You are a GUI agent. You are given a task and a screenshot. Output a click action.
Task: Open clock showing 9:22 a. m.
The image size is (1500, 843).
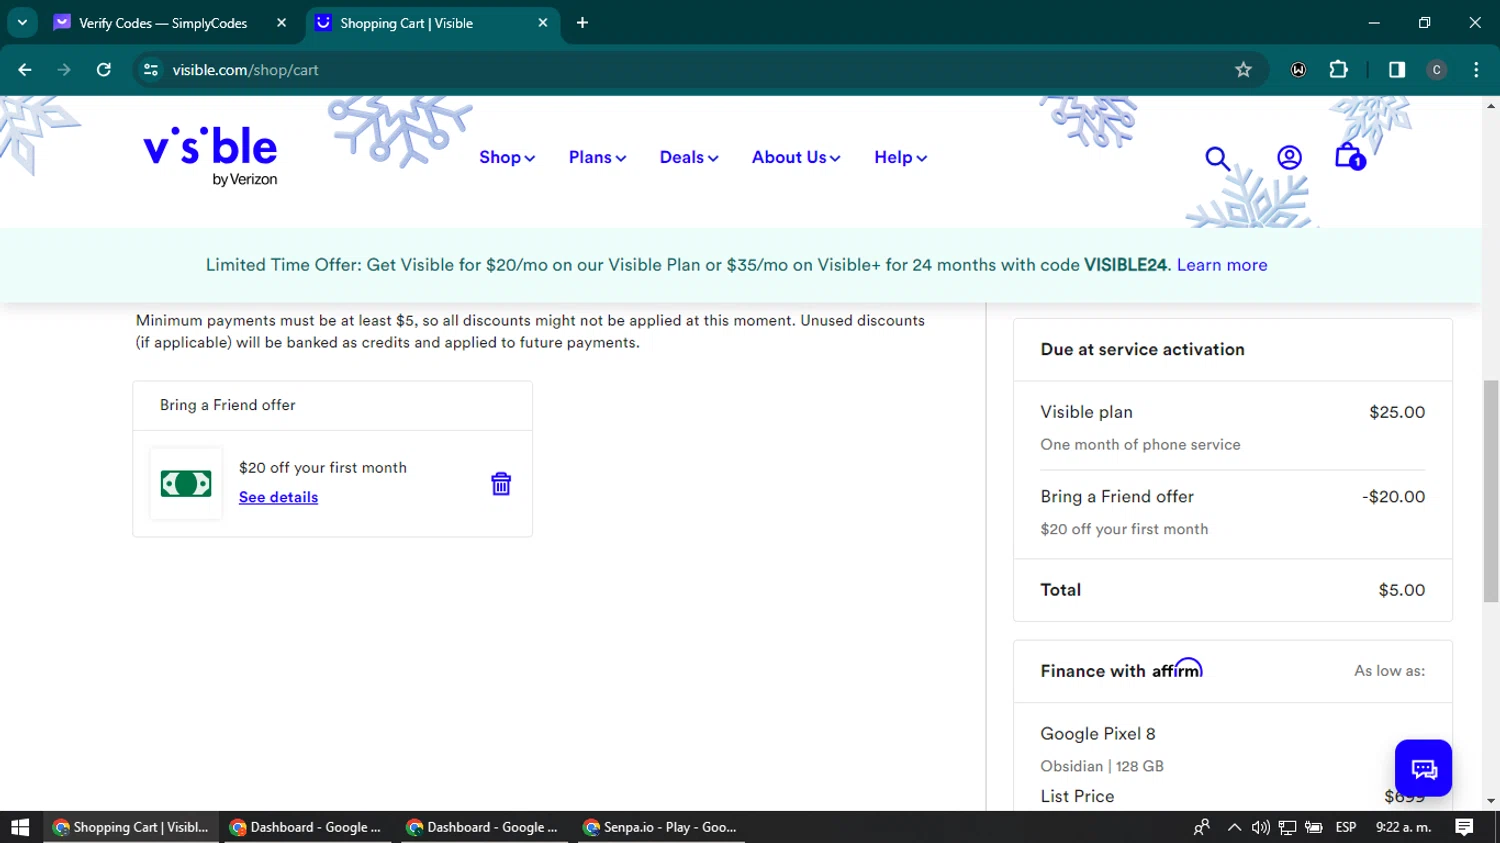pyautogui.click(x=1403, y=827)
